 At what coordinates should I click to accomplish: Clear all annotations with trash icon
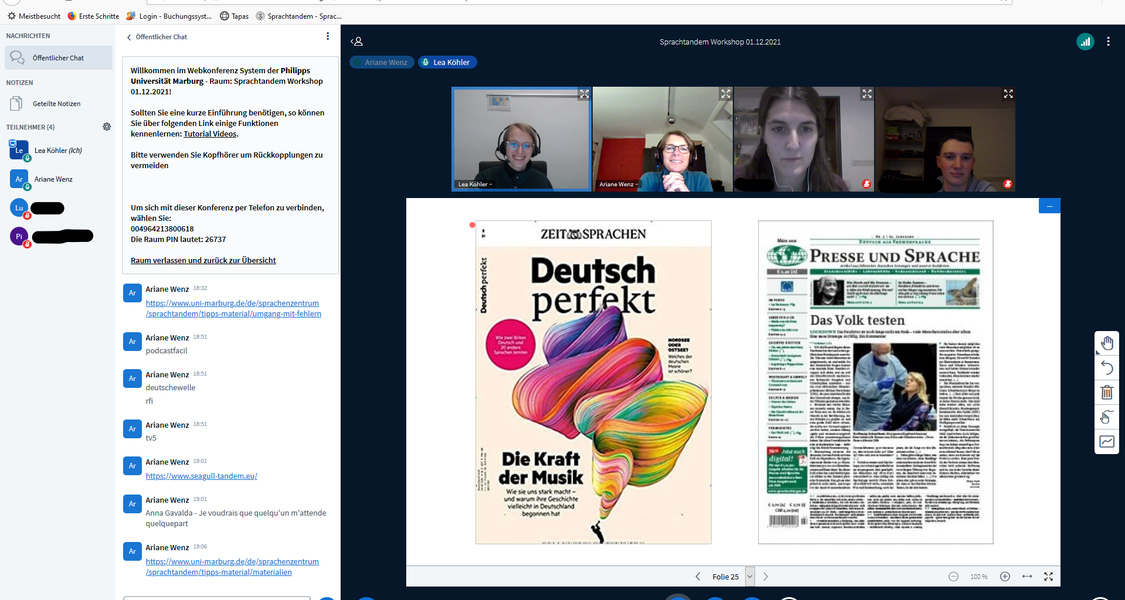click(1106, 392)
